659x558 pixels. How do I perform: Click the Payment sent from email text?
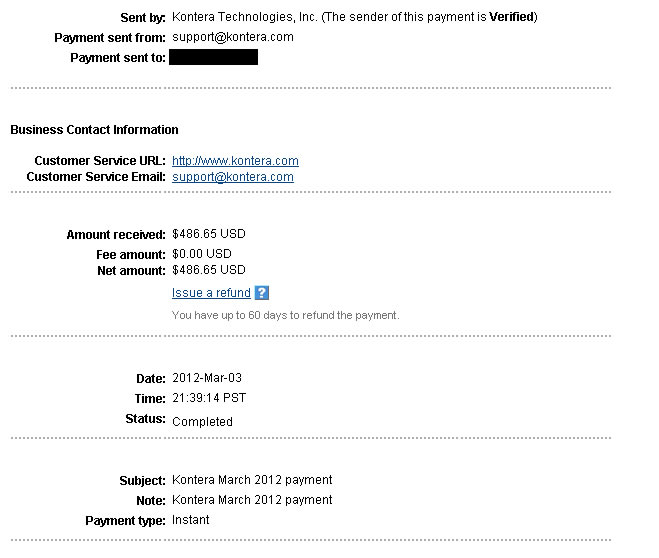tap(233, 37)
